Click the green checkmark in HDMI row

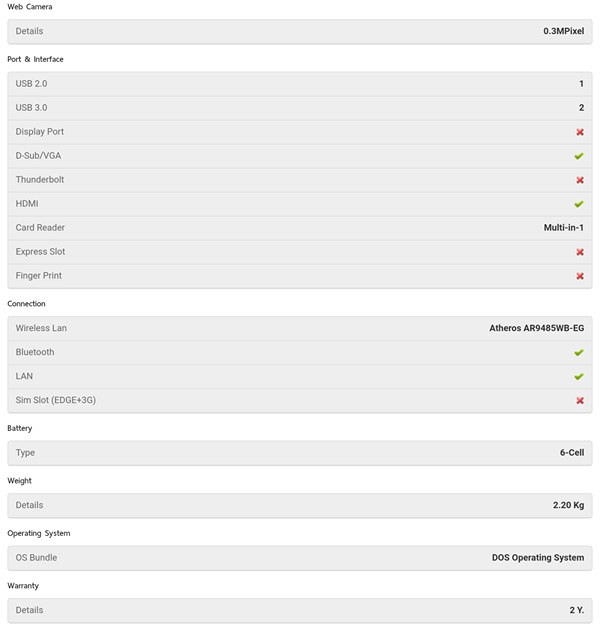[579, 204]
